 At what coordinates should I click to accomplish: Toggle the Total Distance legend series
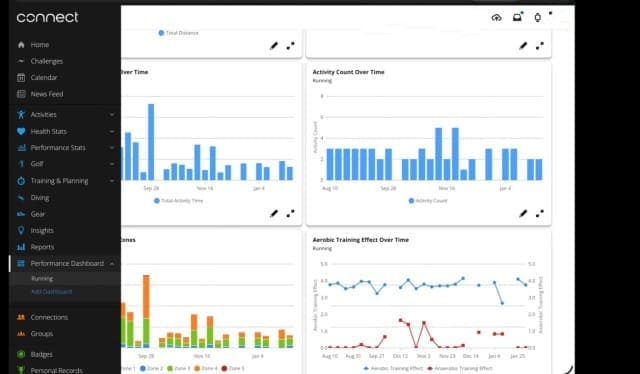coord(178,33)
